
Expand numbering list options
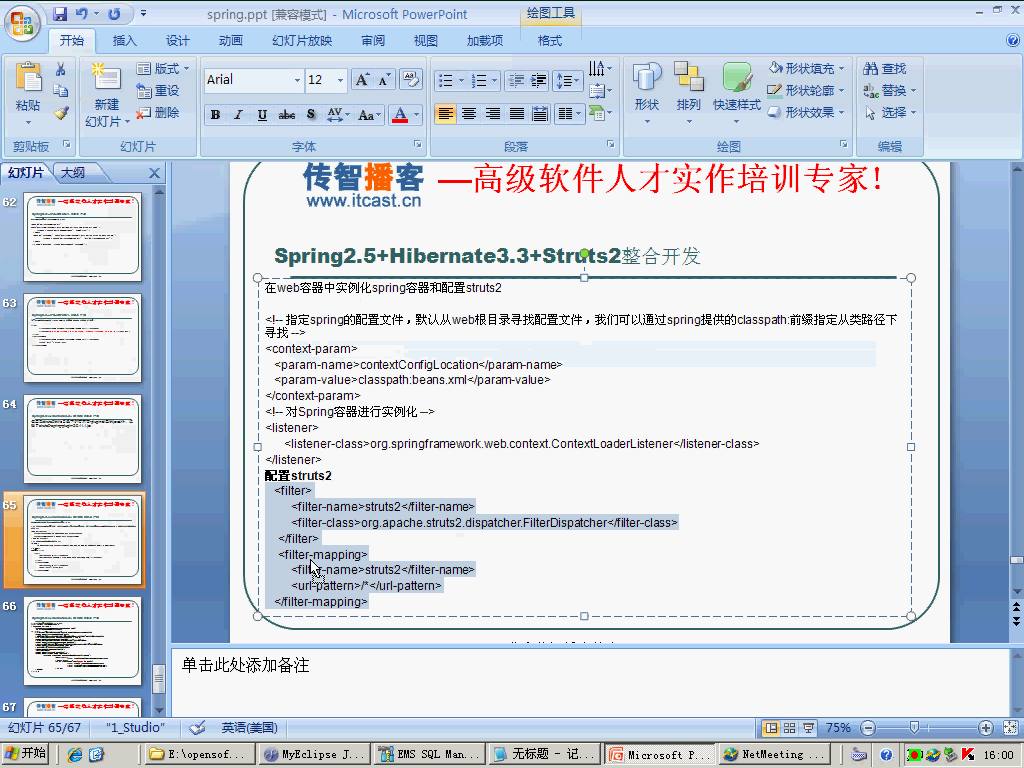click(x=494, y=80)
